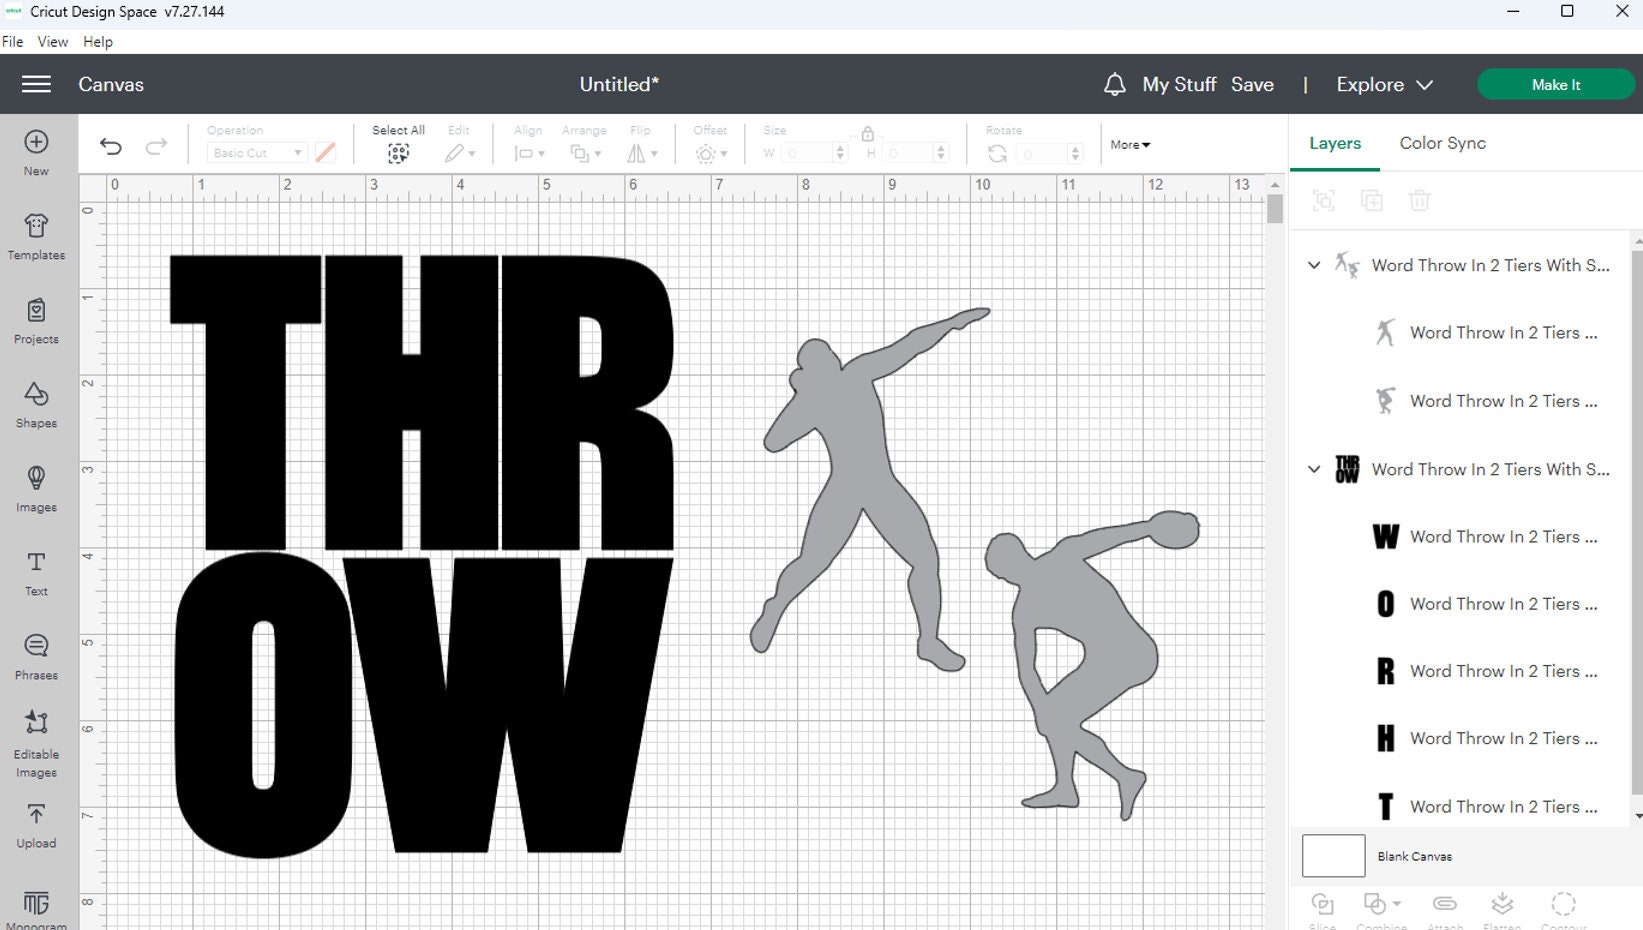Open the File menu

(12, 41)
